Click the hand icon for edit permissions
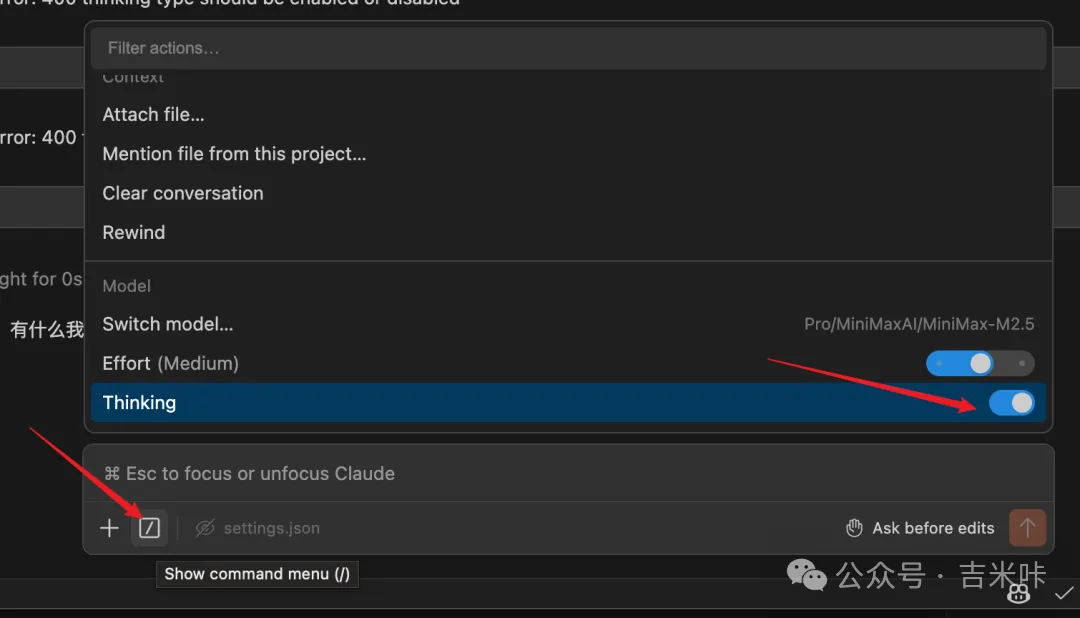The height and width of the screenshot is (618, 1080). tap(854, 528)
